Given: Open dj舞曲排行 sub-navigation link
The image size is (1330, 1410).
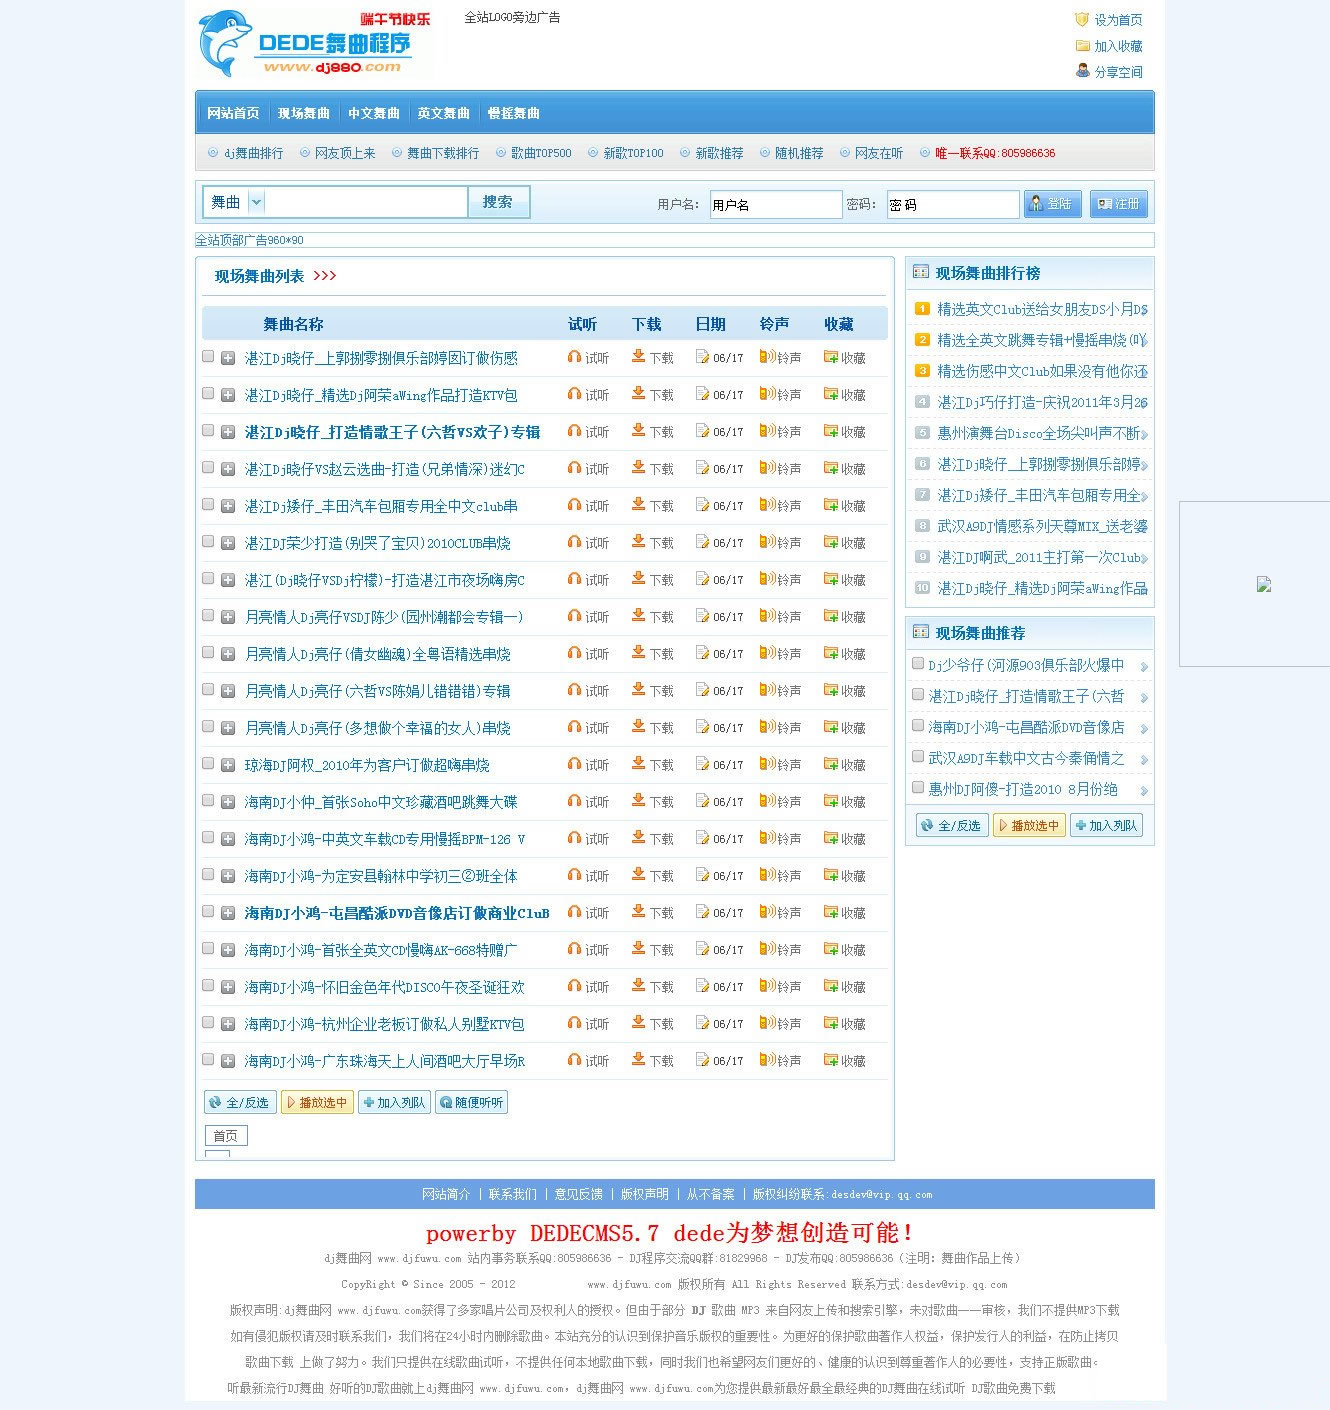Looking at the screenshot, I should [253, 153].
